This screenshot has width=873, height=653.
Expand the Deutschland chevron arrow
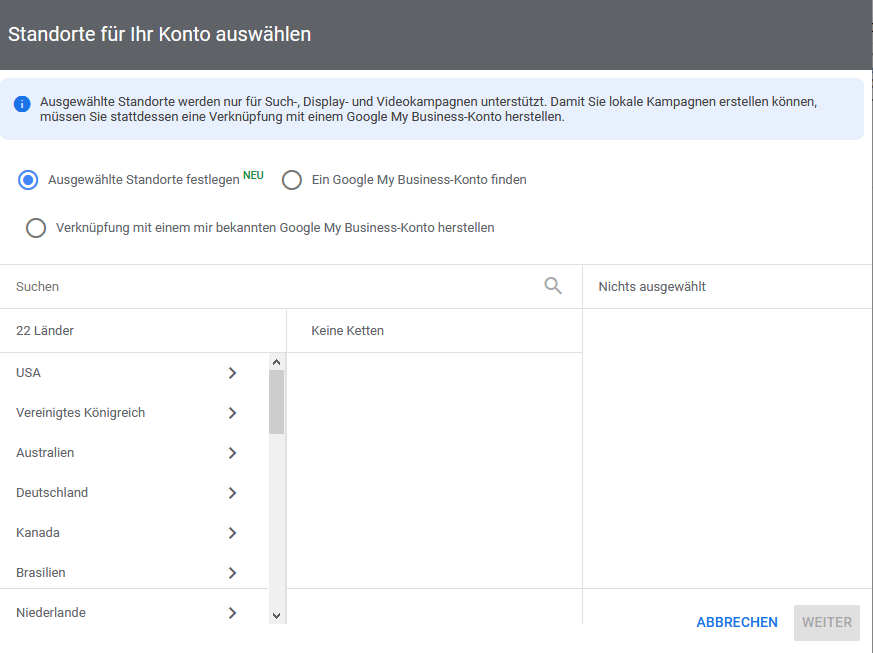[x=232, y=493]
